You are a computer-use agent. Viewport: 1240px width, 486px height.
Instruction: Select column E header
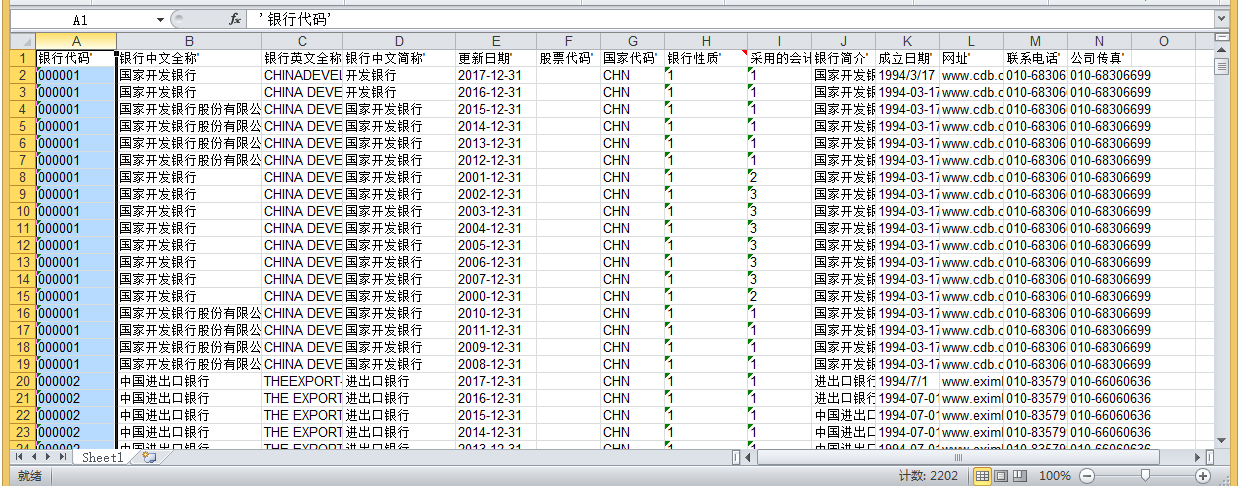click(495, 41)
